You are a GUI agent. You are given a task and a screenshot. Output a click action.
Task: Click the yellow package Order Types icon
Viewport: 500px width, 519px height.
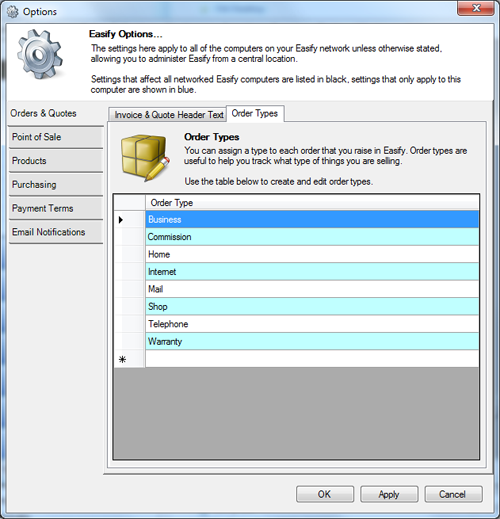tap(145, 157)
